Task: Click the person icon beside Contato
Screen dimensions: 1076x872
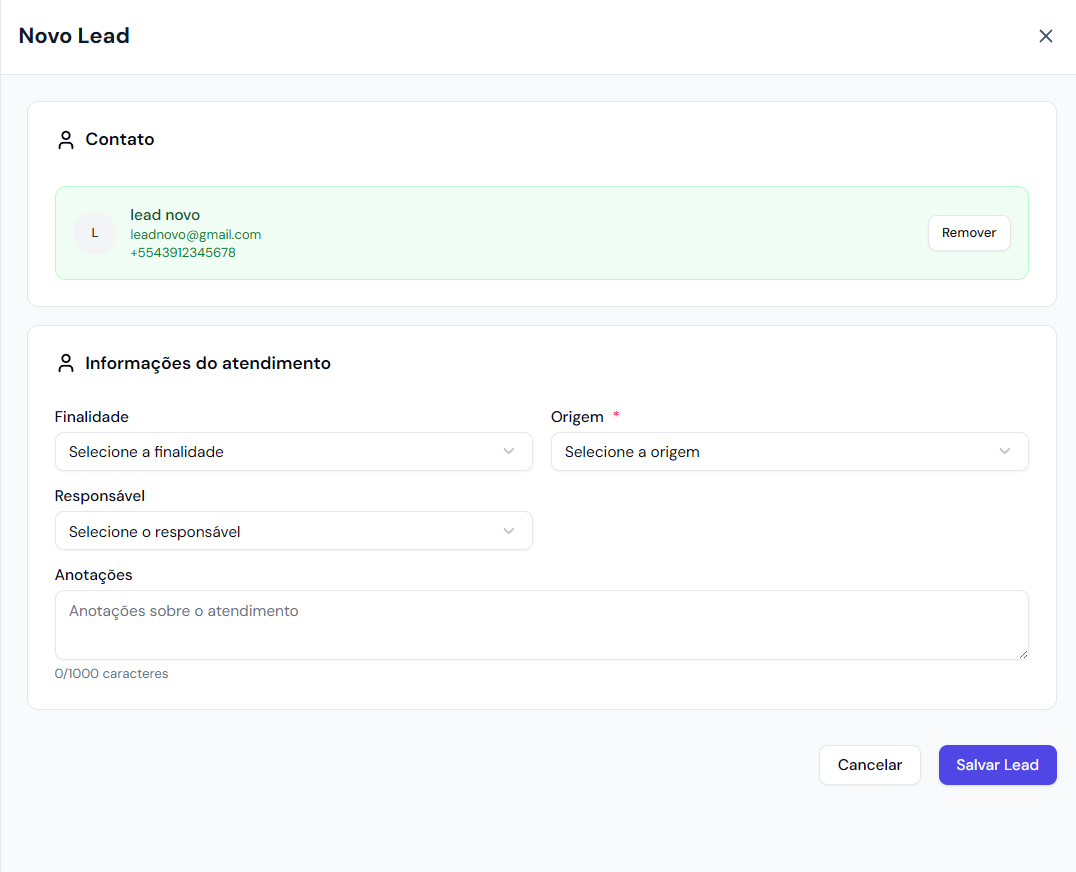Action: pos(66,140)
